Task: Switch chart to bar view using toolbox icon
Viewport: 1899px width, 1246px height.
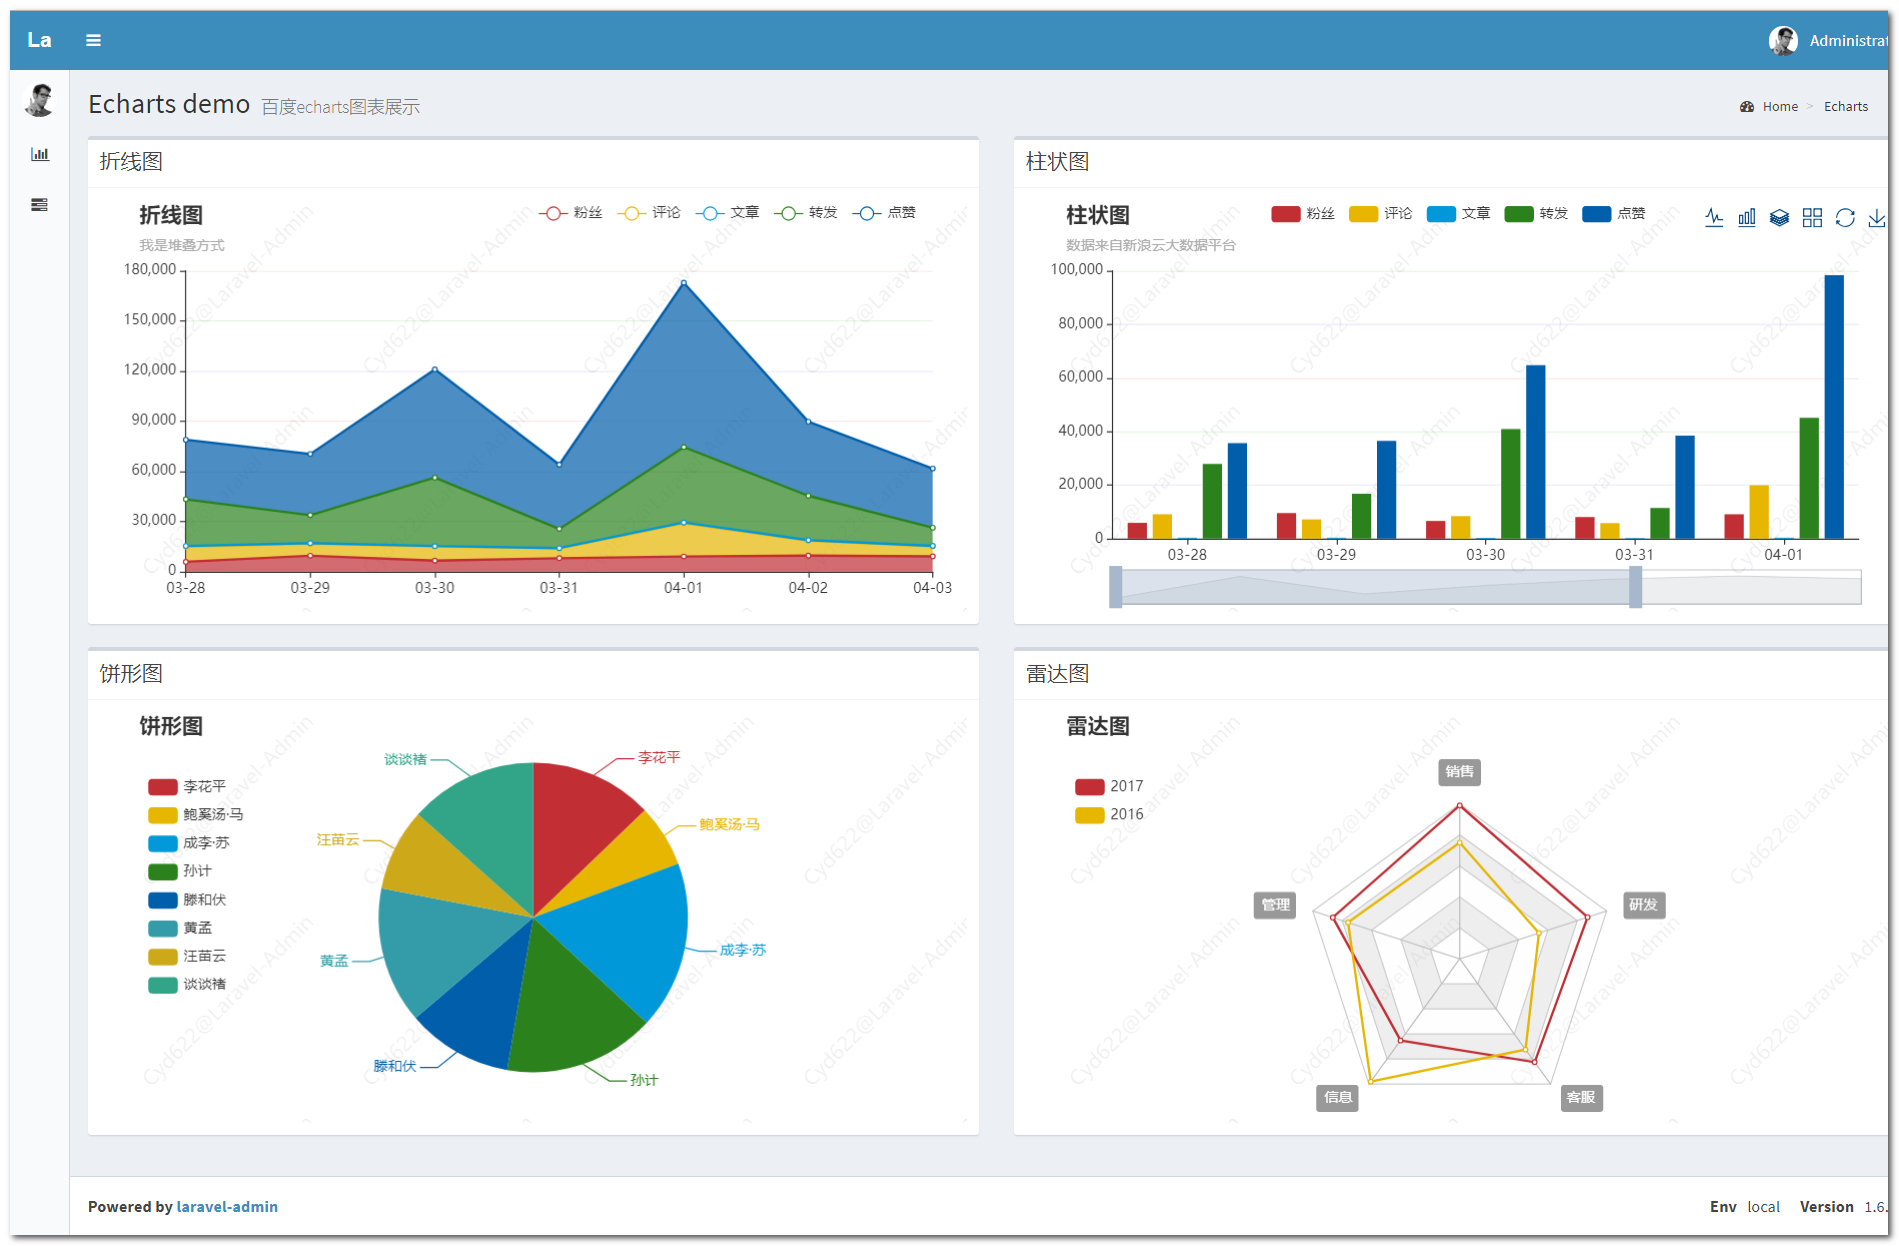Action: tap(1747, 217)
